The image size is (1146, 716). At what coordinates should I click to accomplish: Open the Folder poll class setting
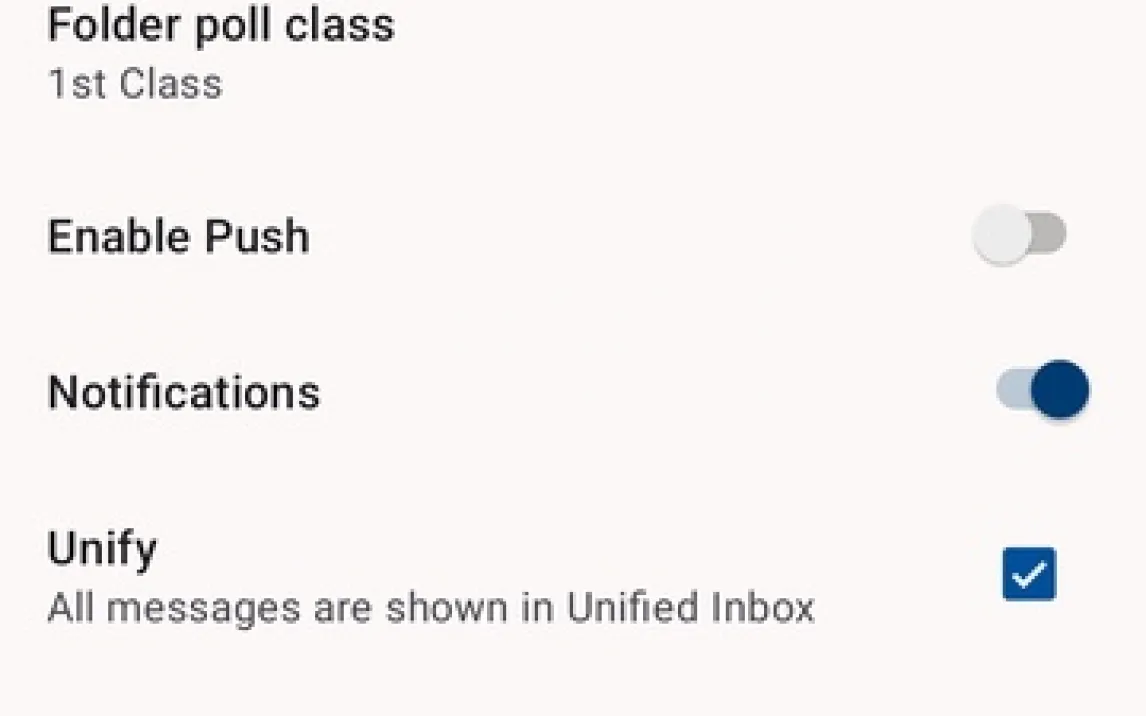click(222, 54)
